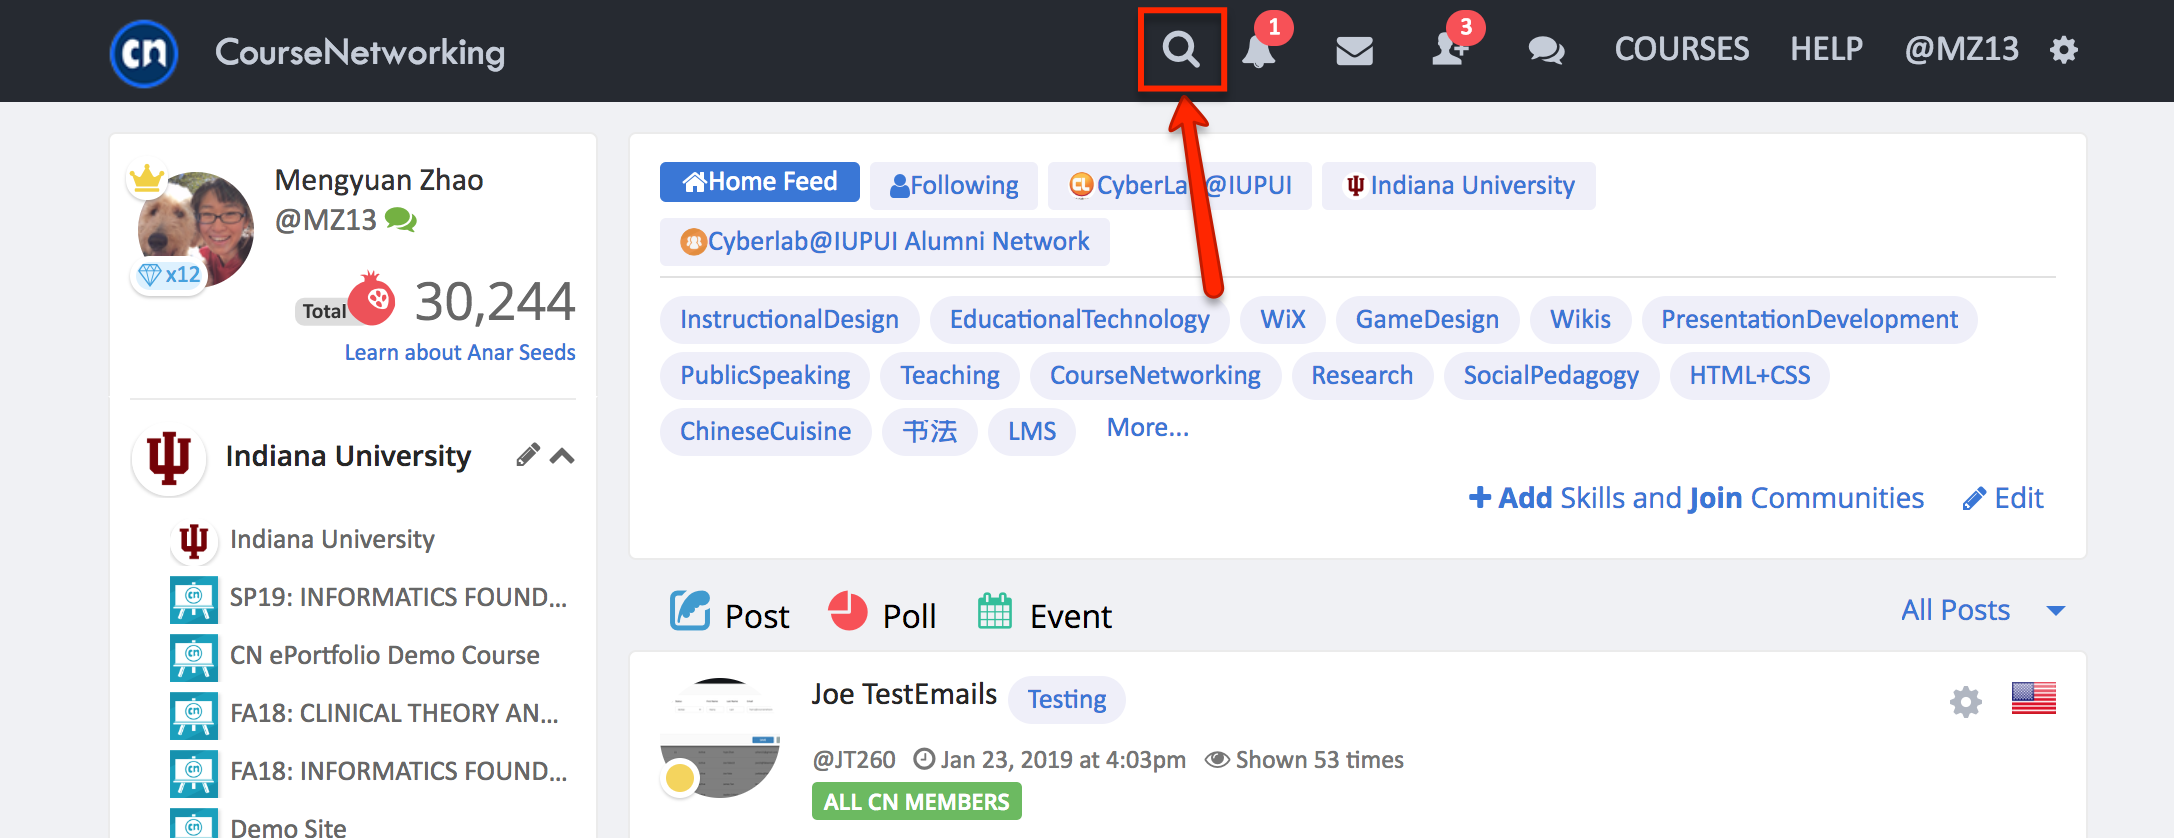The height and width of the screenshot is (838, 2174).
Task: Click the Indiana University trident logo
Action: 169,458
